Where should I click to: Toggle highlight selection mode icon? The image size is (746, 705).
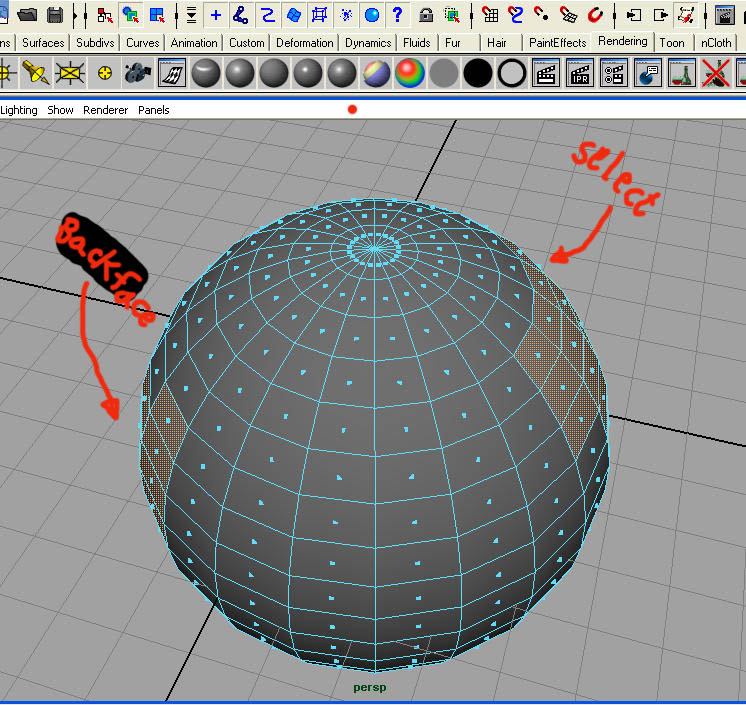tap(452, 15)
